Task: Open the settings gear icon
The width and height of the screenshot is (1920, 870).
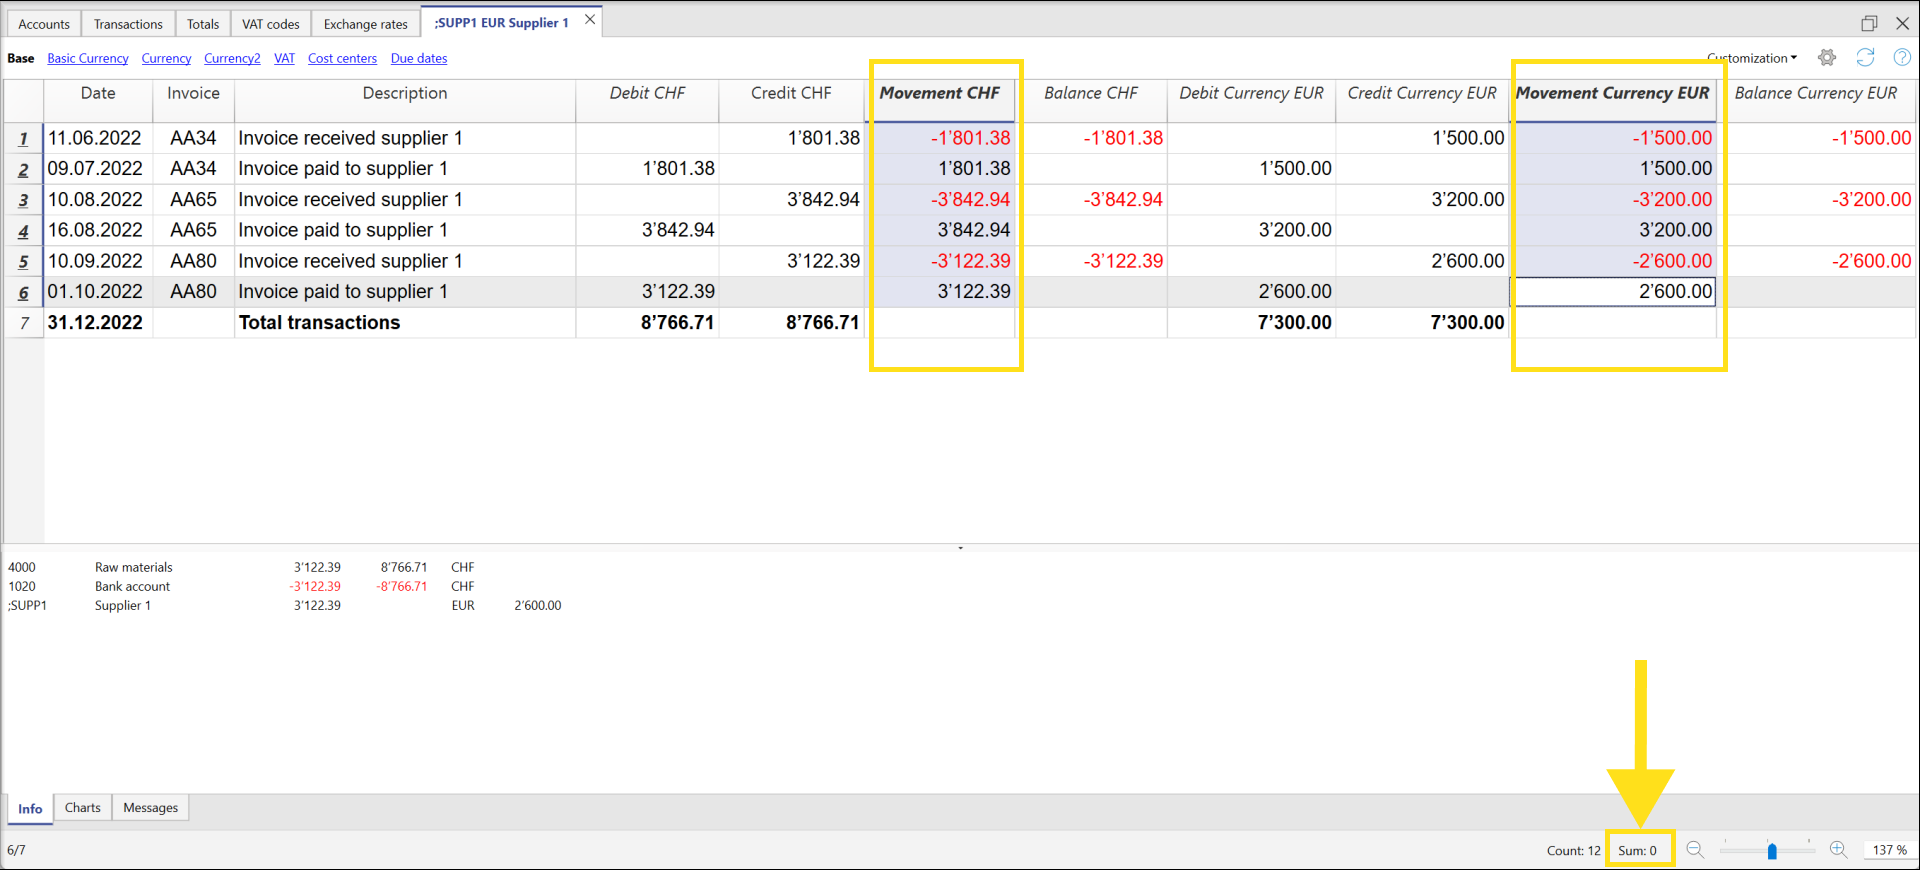Action: 1827,58
